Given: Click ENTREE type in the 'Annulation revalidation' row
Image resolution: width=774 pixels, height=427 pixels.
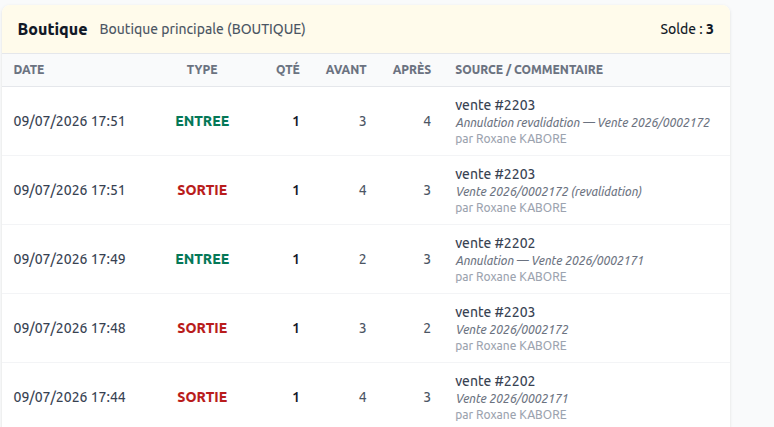Looking at the screenshot, I should (x=202, y=121).
